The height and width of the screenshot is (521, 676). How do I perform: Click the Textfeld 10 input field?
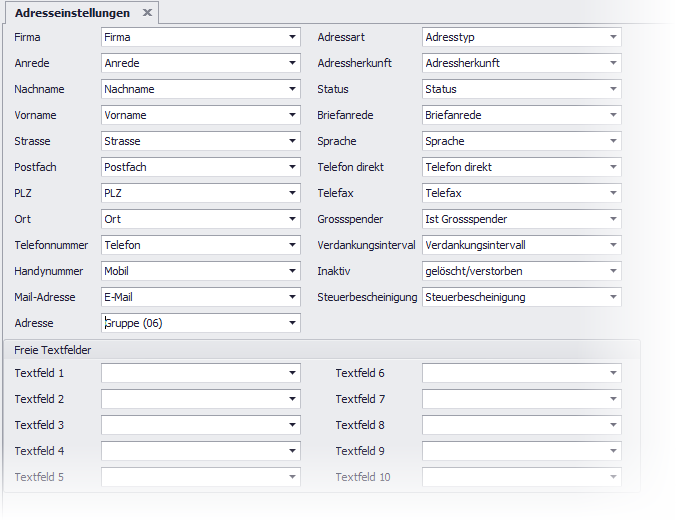[x=511, y=477]
